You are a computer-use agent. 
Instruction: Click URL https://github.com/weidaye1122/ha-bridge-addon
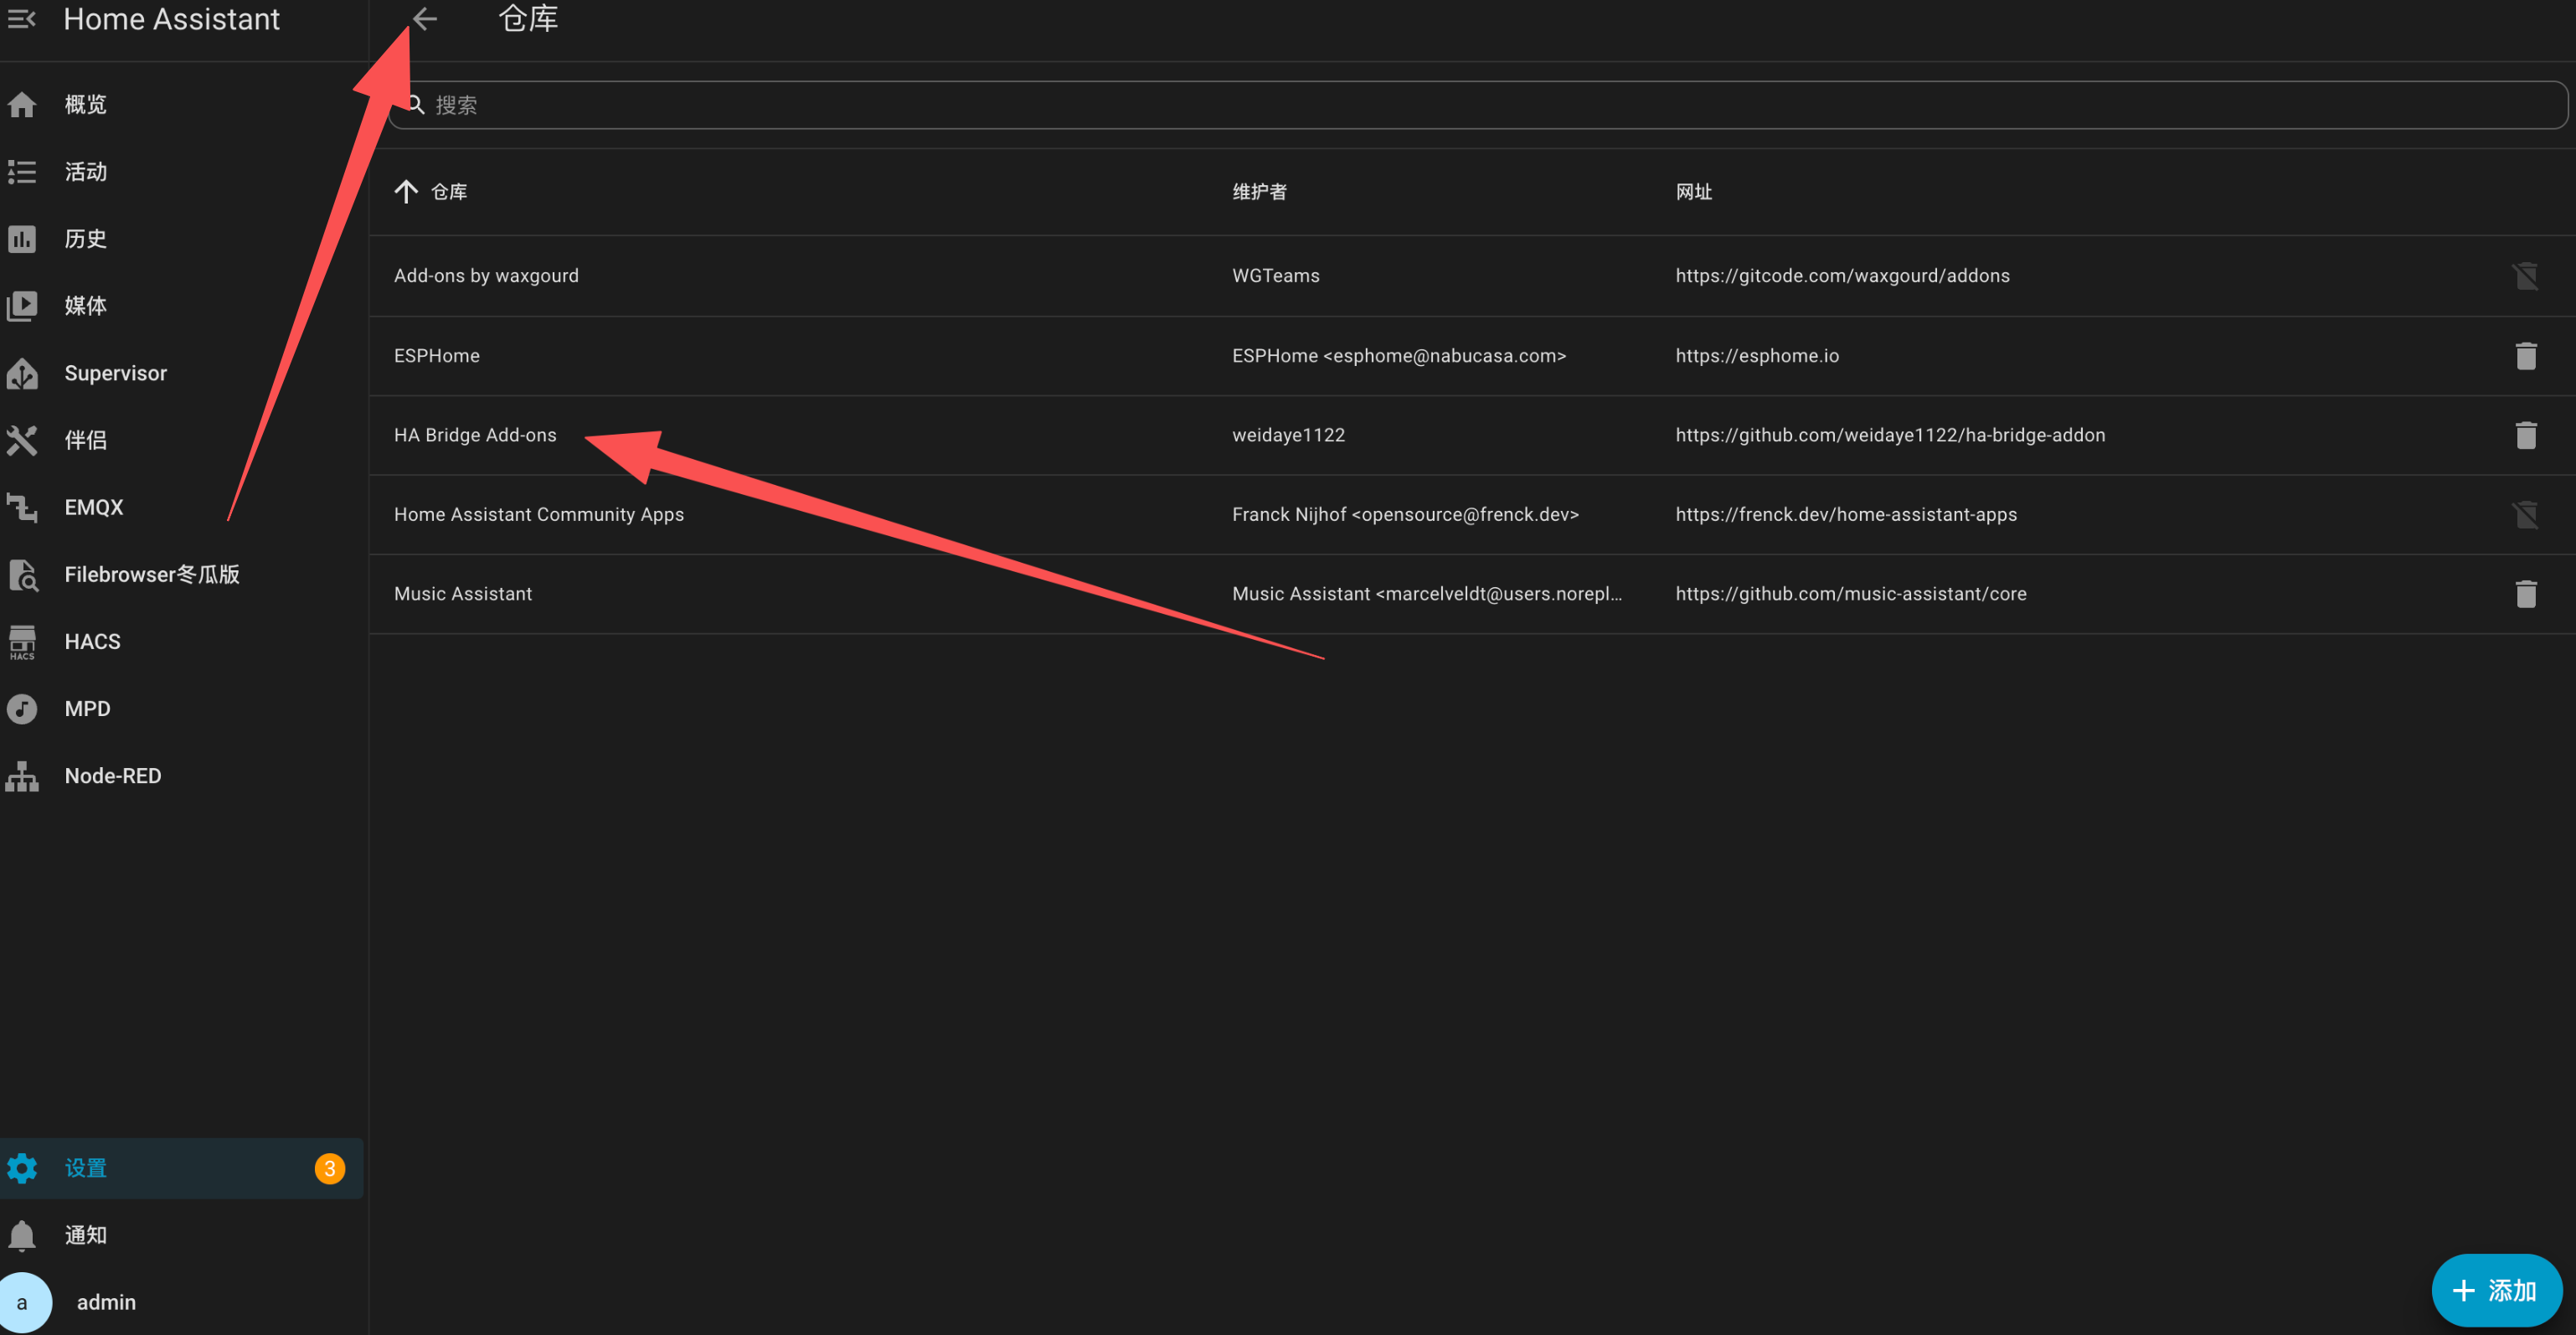(1890, 435)
